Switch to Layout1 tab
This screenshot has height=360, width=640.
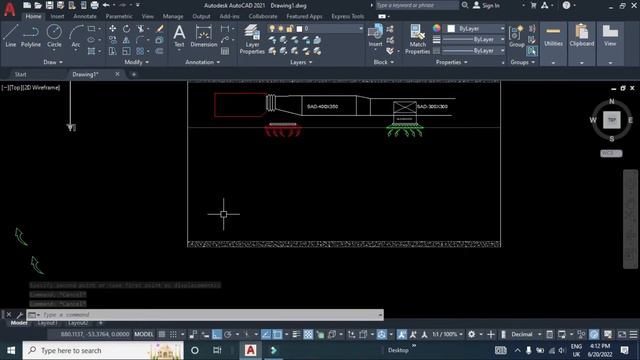(x=47, y=323)
